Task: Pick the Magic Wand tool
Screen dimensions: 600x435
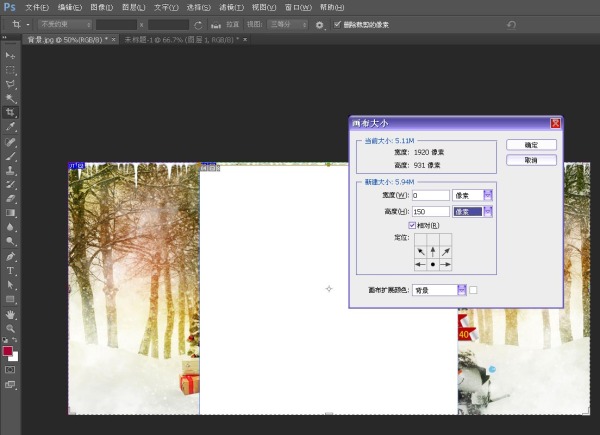Action: (10, 99)
